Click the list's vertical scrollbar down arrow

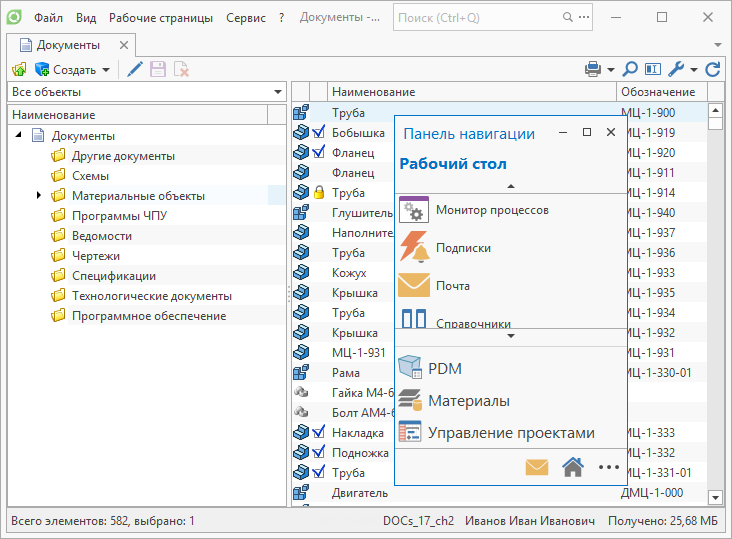coord(715,497)
